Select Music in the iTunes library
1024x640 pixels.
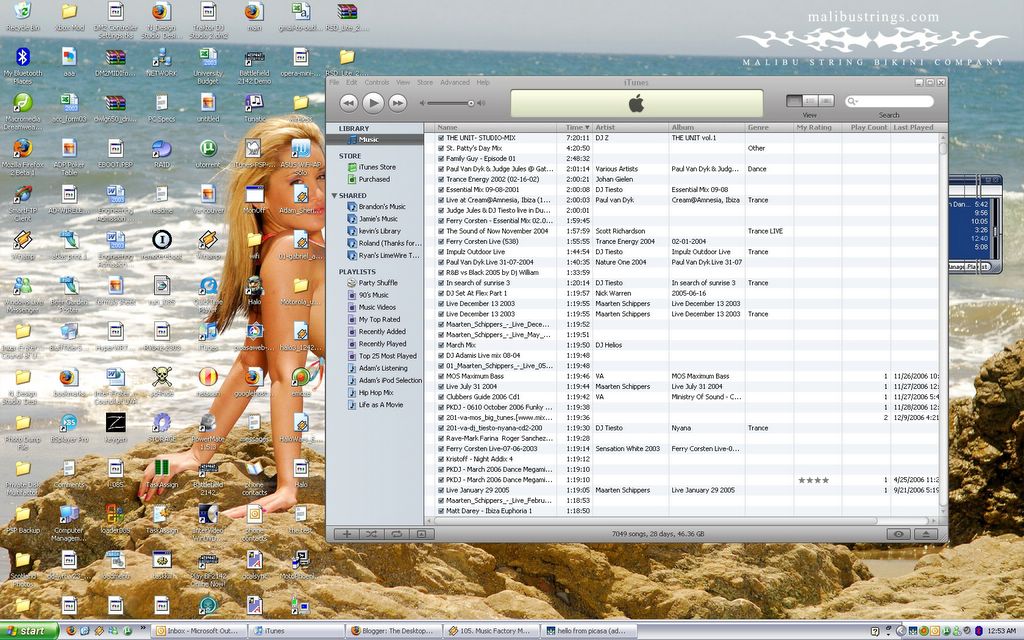coord(375,140)
